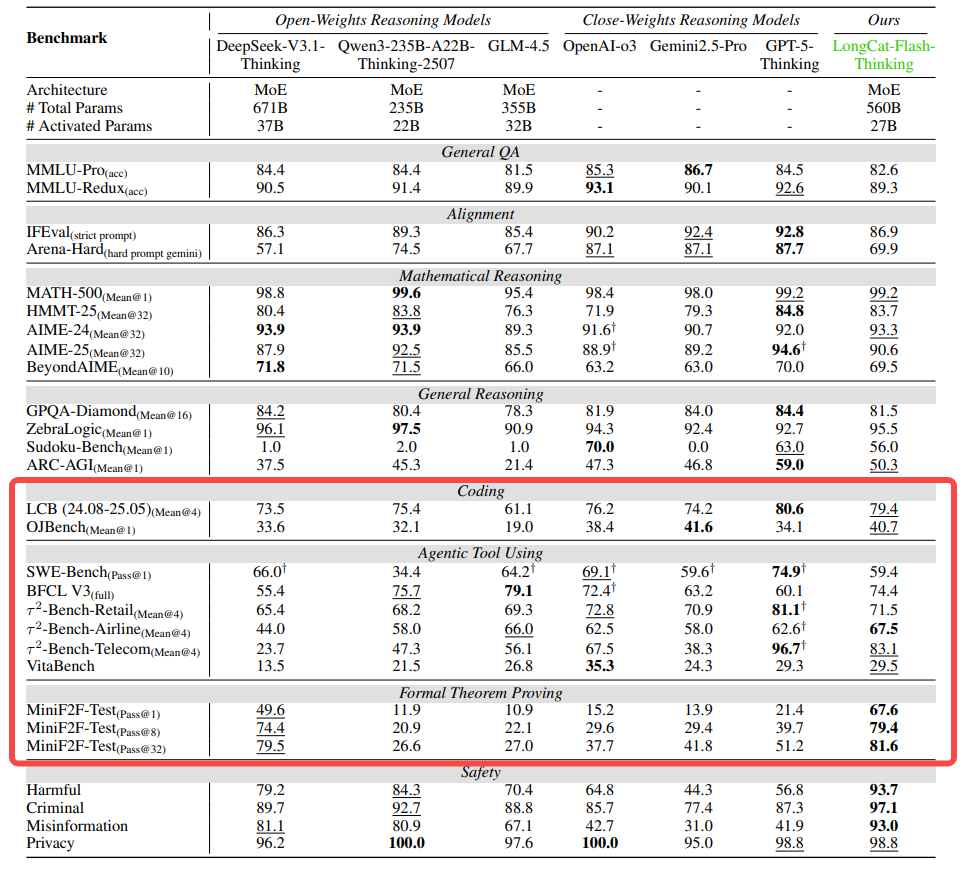This screenshot has width=975, height=894.
Task: Click the 'GPT-5-Thinking' column header
Action: click(x=790, y=55)
